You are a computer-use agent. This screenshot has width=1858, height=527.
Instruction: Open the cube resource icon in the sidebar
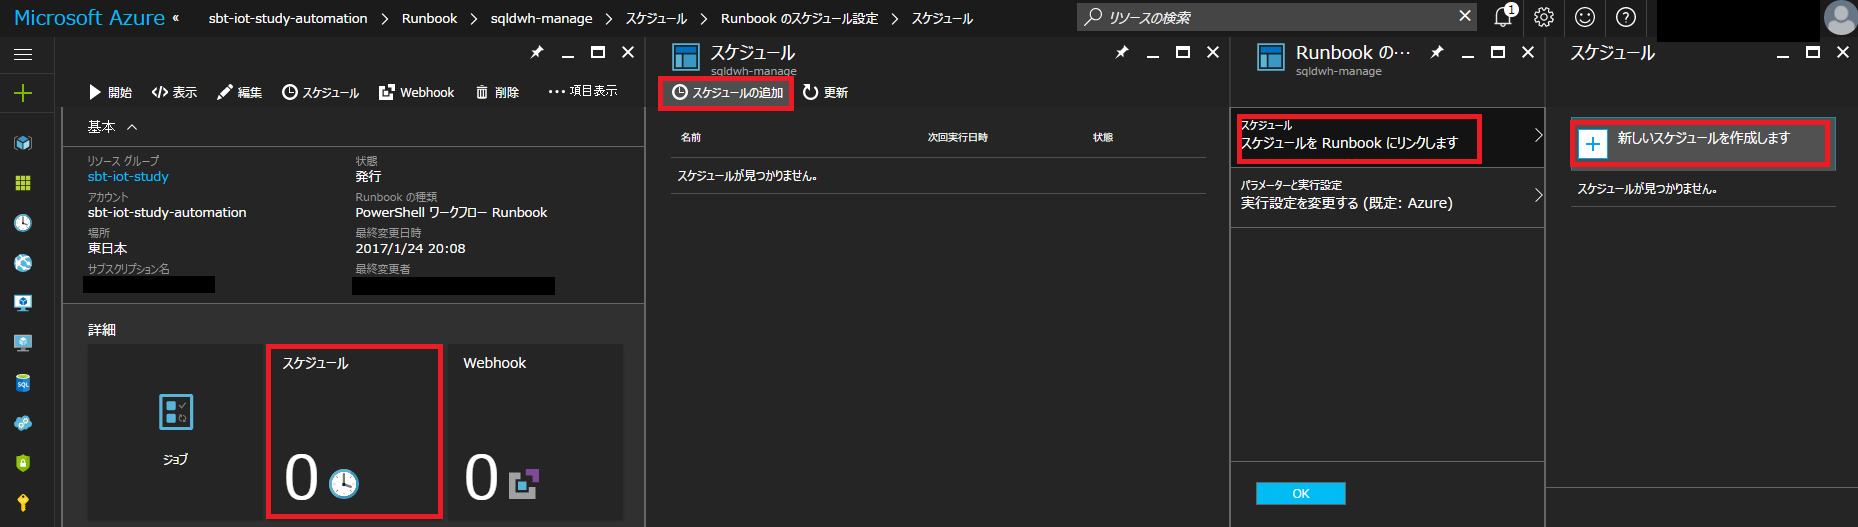point(23,143)
